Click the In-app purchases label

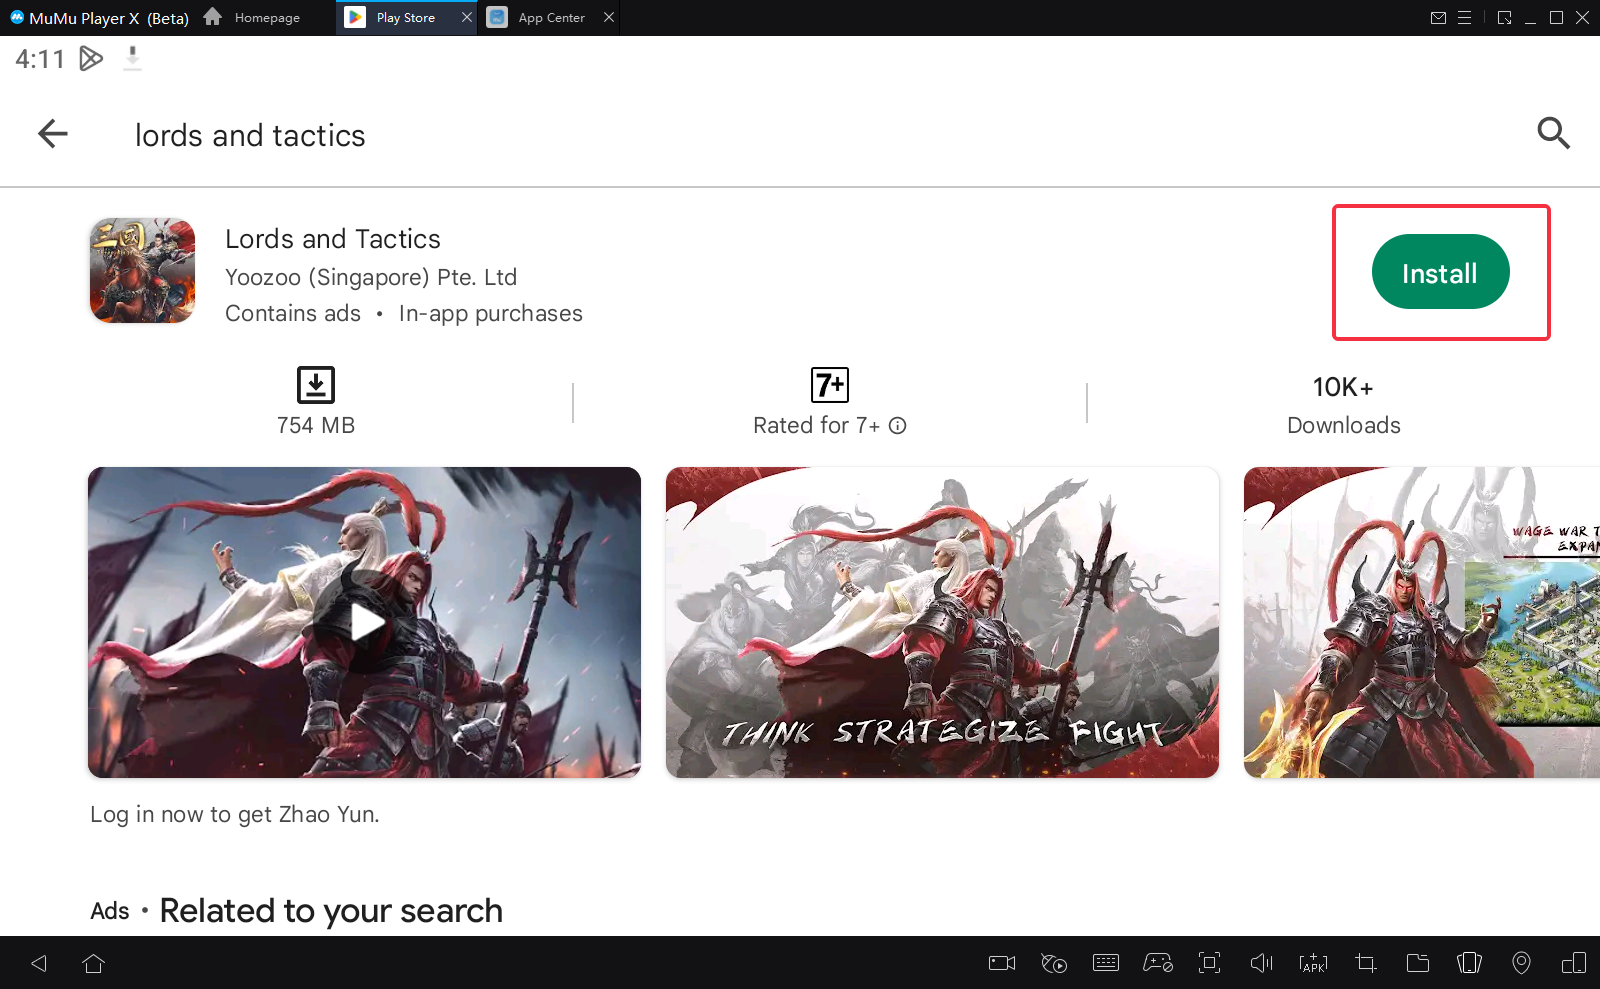(x=491, y=314)
